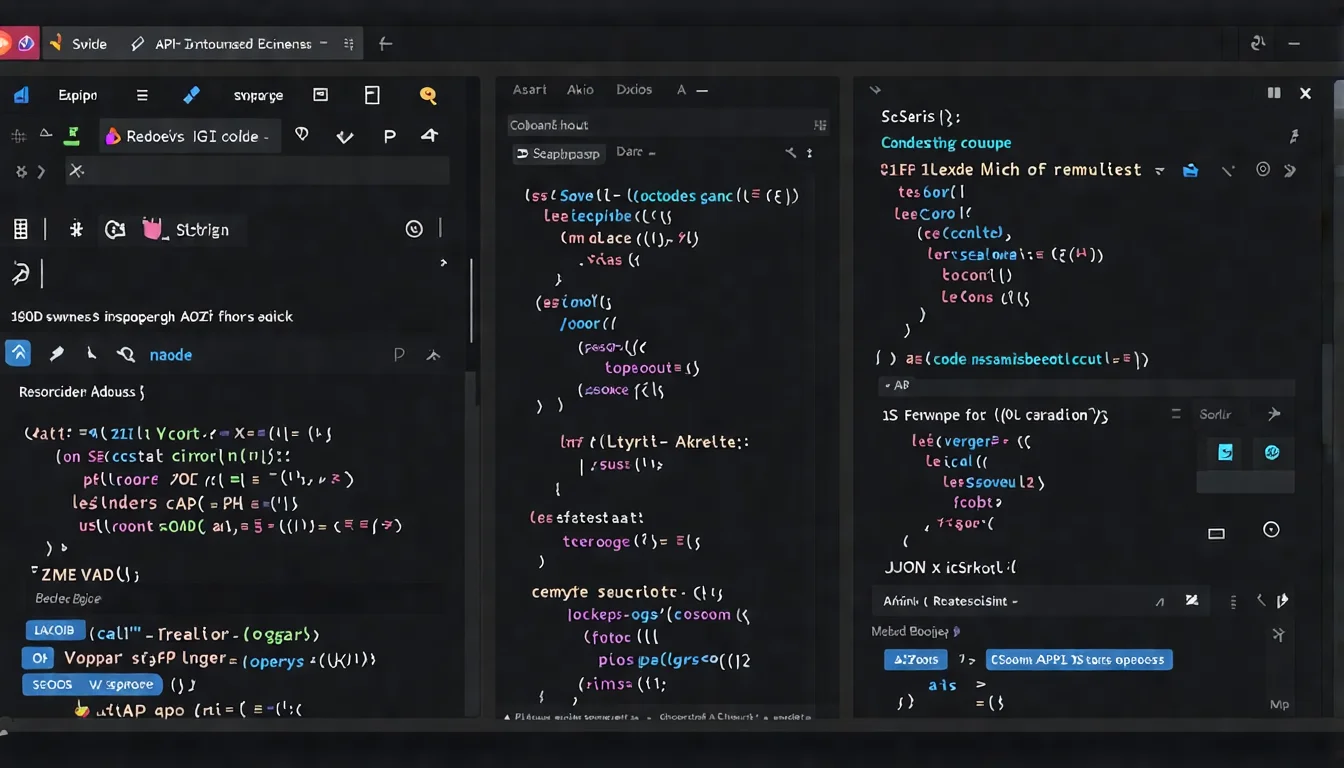Click the Condesting couupe link
Screen dimensions: 1344x768
click(946, 143)
